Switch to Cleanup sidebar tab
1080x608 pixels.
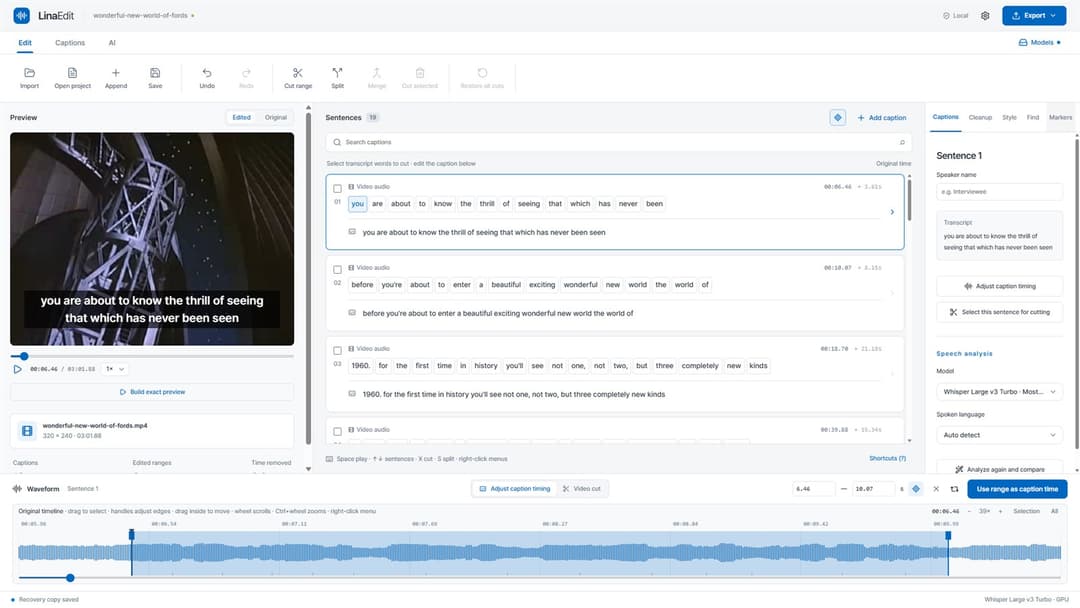pyautogui.click(x=980, y=118)
